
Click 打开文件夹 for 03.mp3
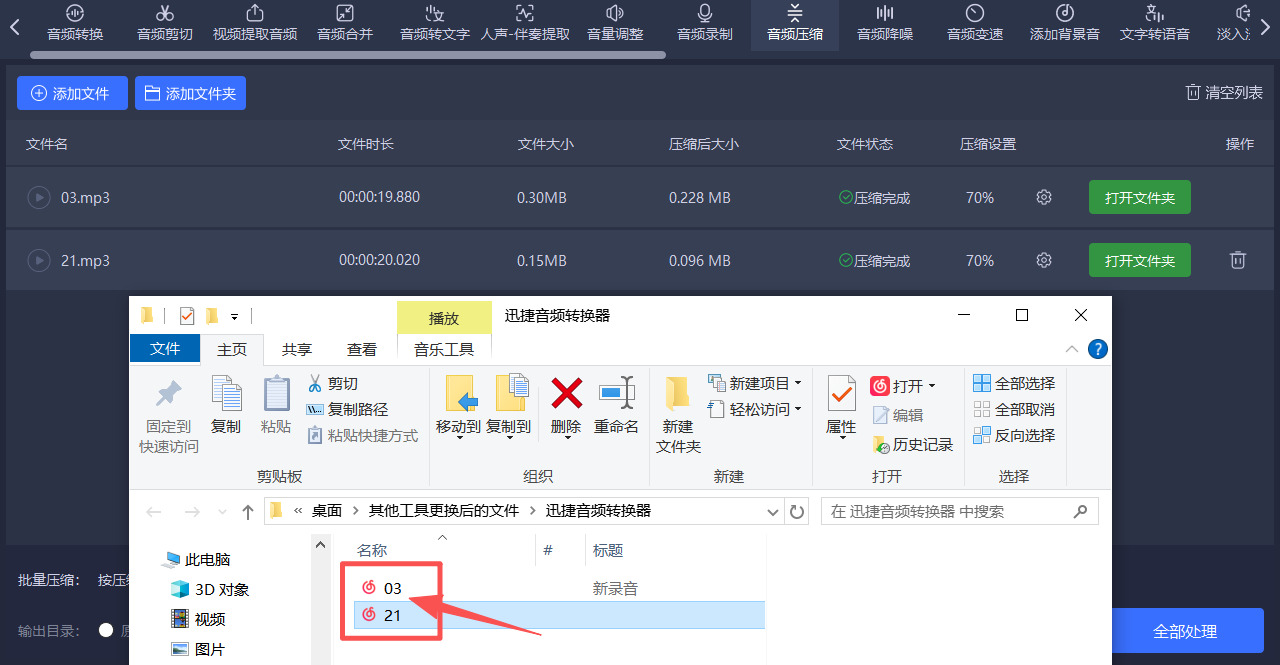click(1140, 198)
